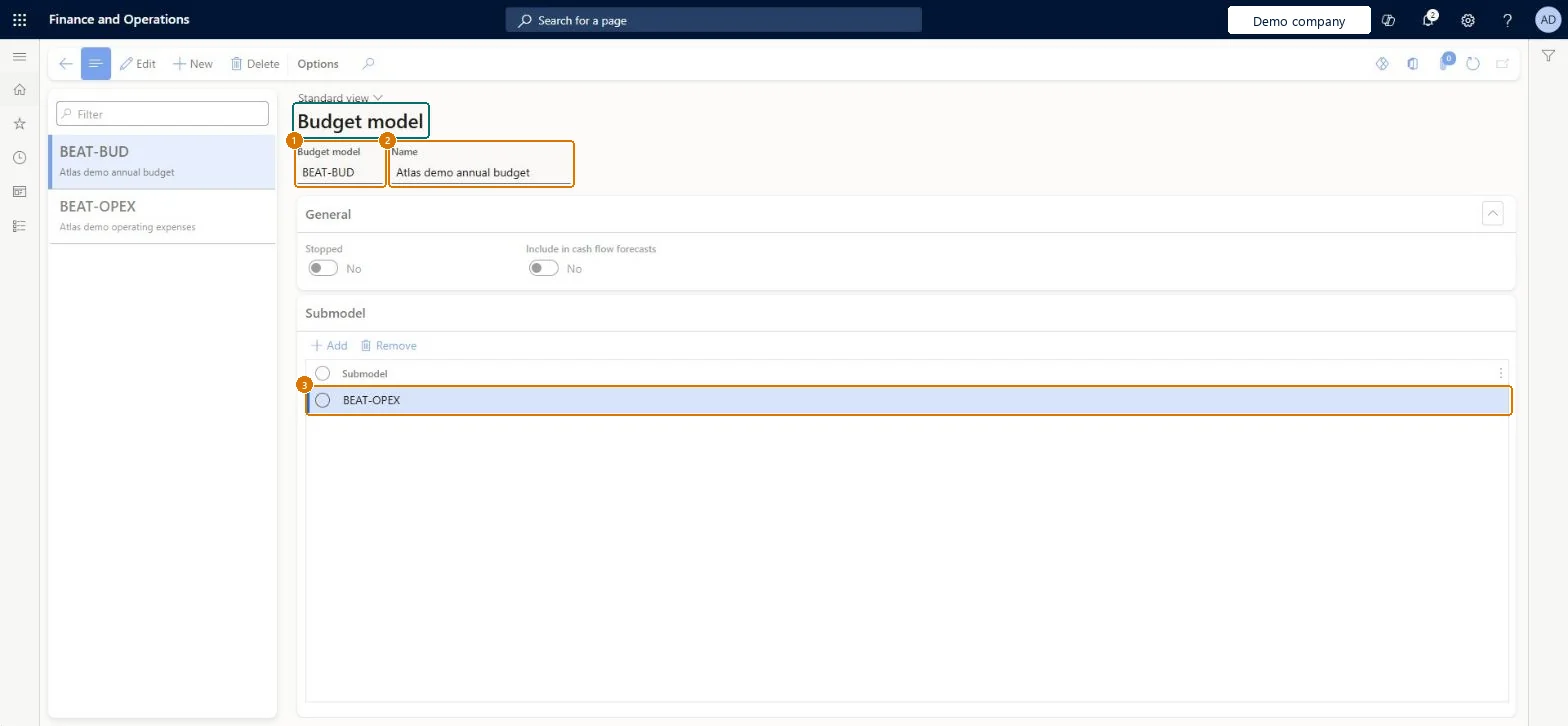Open Copilot from the top bar
This screenshot has height=726, width=1568.
(x=1388, y=20)
